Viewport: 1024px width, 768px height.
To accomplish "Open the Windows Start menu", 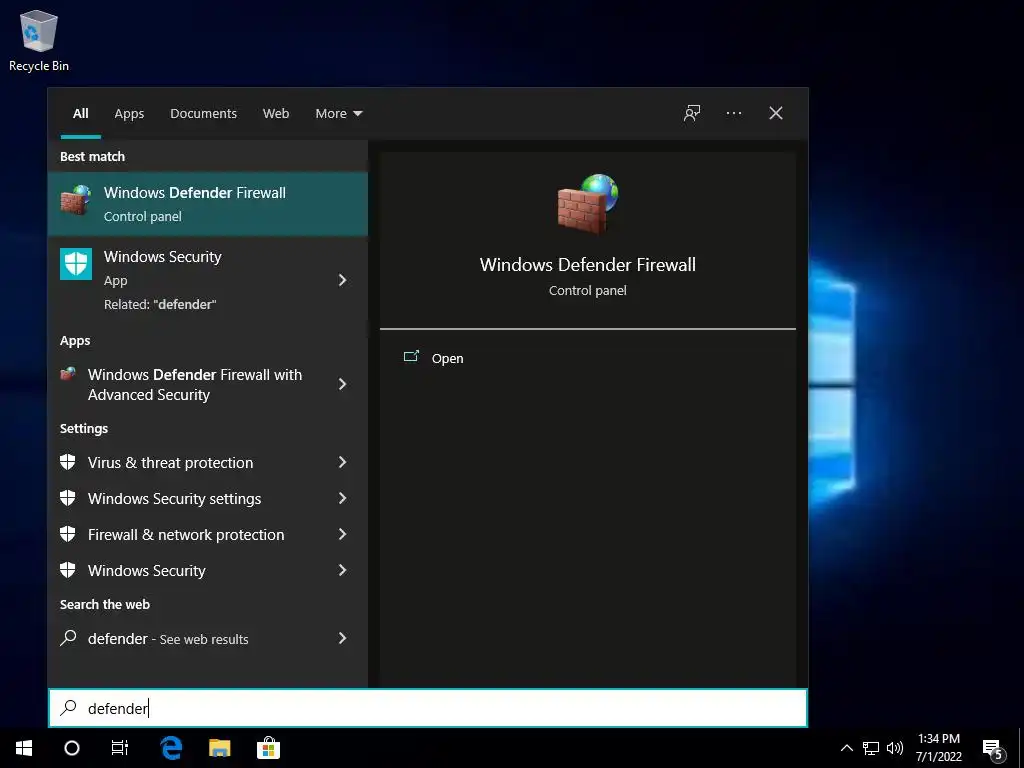I will [24, 748].
